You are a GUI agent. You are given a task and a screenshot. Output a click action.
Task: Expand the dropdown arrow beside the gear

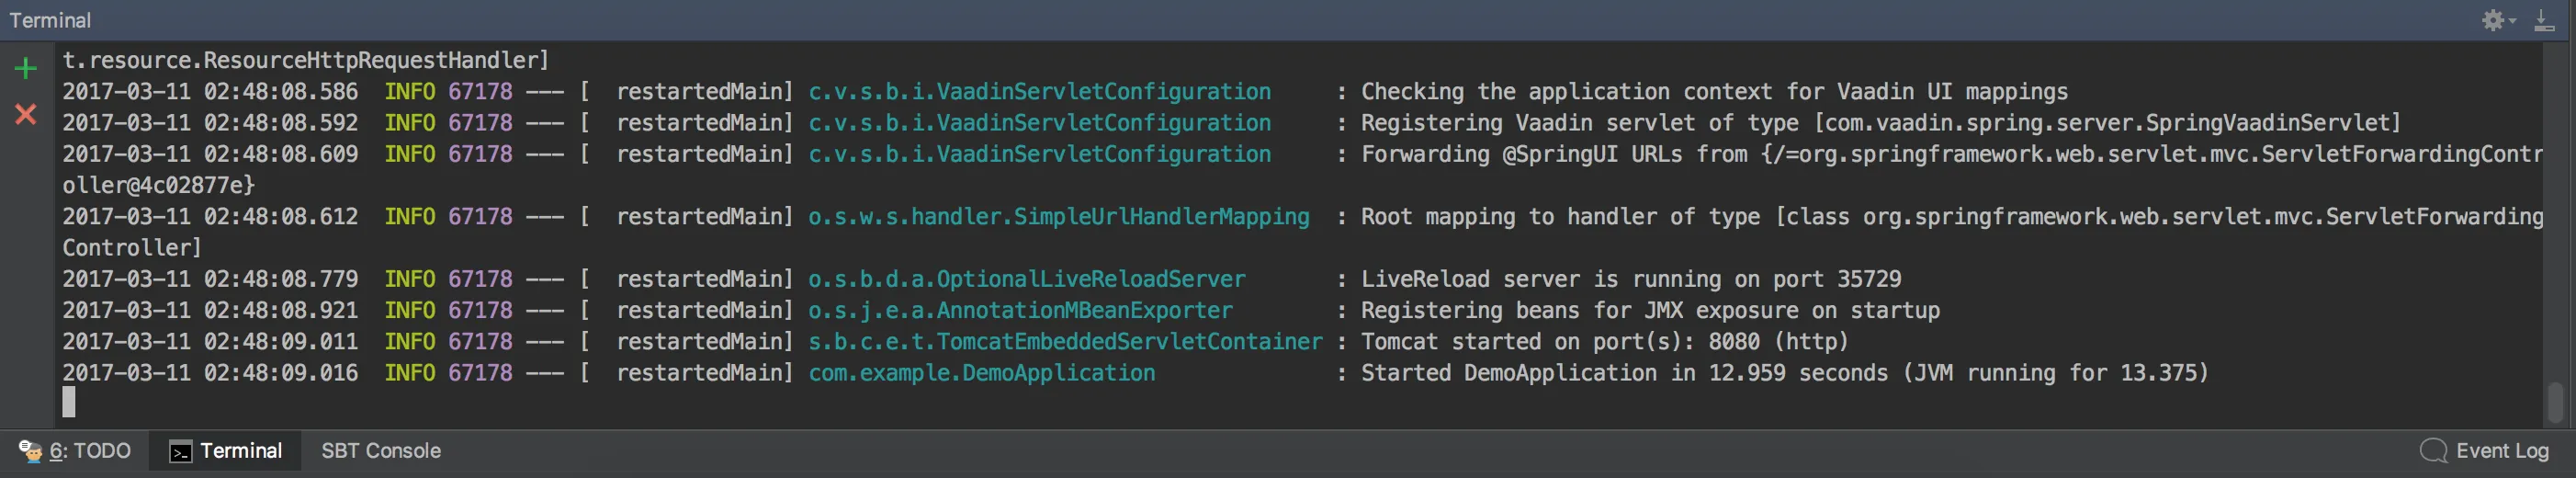[x=2513, y=21]
